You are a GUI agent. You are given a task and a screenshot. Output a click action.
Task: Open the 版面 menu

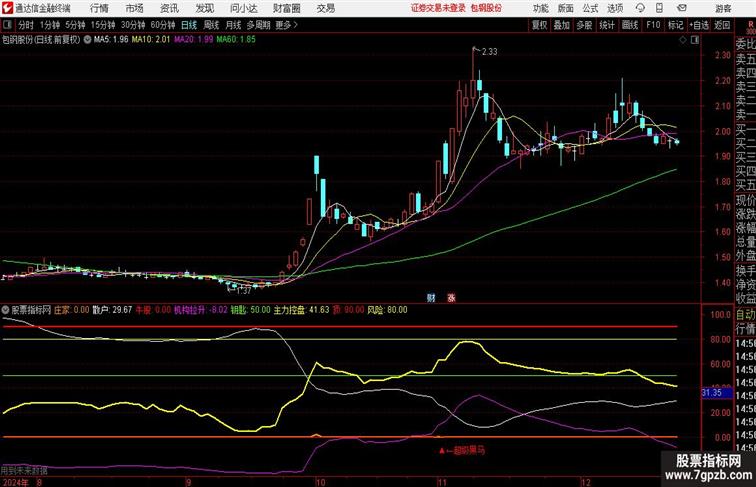click(x=566, y=8)
